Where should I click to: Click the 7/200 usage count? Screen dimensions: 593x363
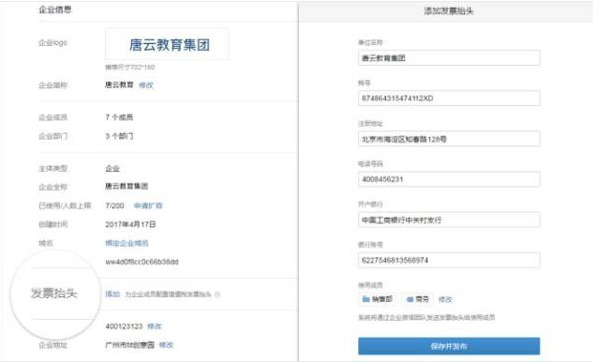point(115,206)
